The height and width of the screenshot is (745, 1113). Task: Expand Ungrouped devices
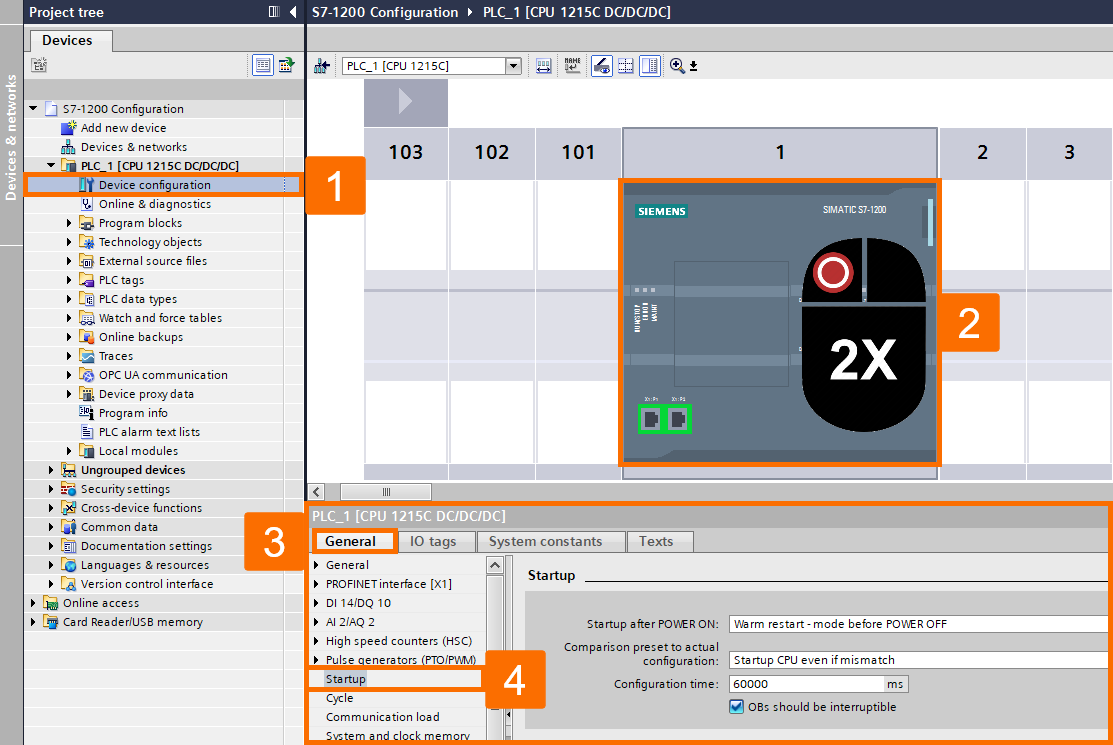(x=51, y=470)
